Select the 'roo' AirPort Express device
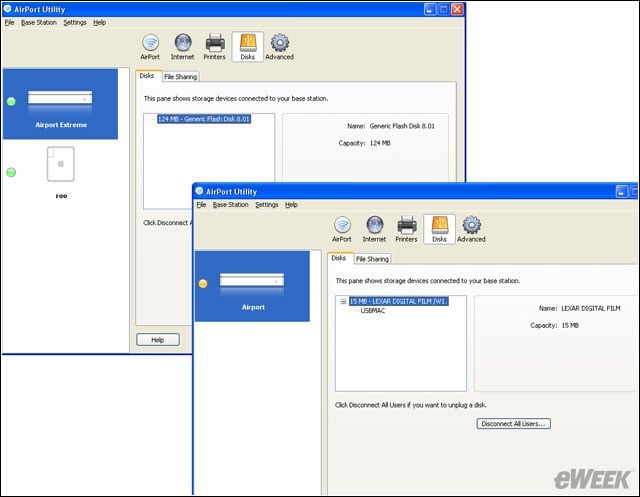 (61, 172)
